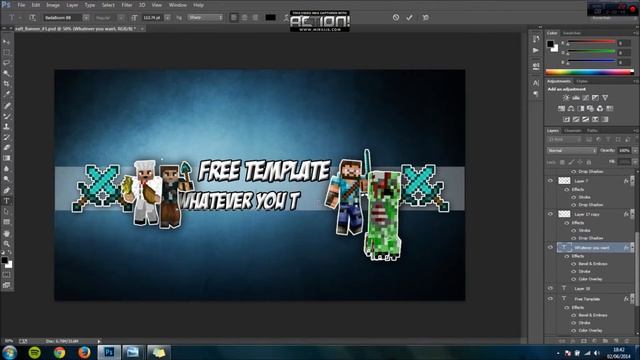Select left align text button
Image resolution: width=640 pixels, height=360 pixels.
click(233, 18)
